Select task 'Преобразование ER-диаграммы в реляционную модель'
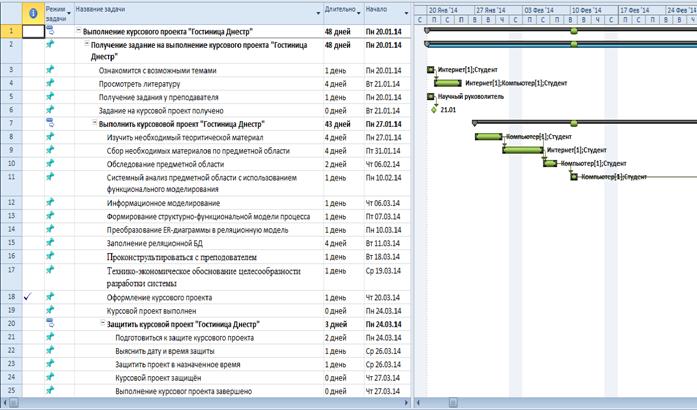697x410 pixels. [x=197, y=230]
